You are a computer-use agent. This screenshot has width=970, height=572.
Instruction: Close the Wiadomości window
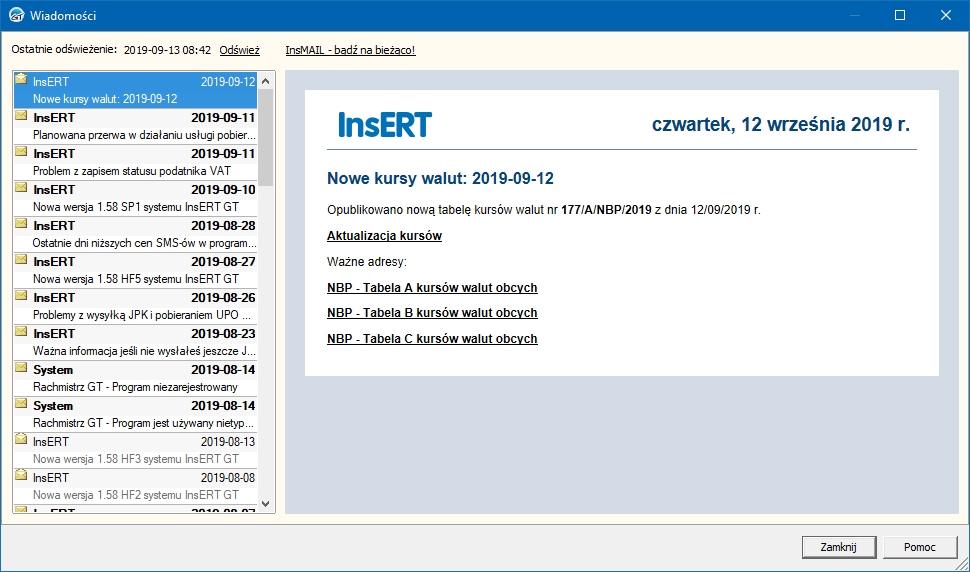click(946, 15)
